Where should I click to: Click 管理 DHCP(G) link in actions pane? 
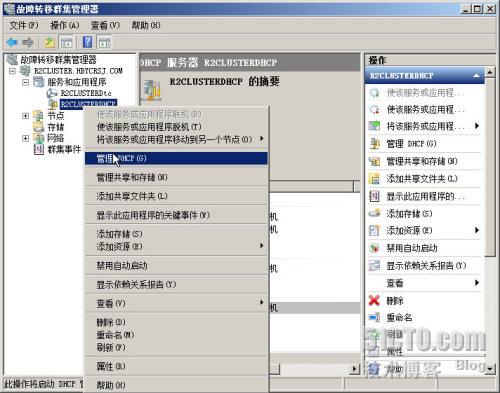pos(412,144)
